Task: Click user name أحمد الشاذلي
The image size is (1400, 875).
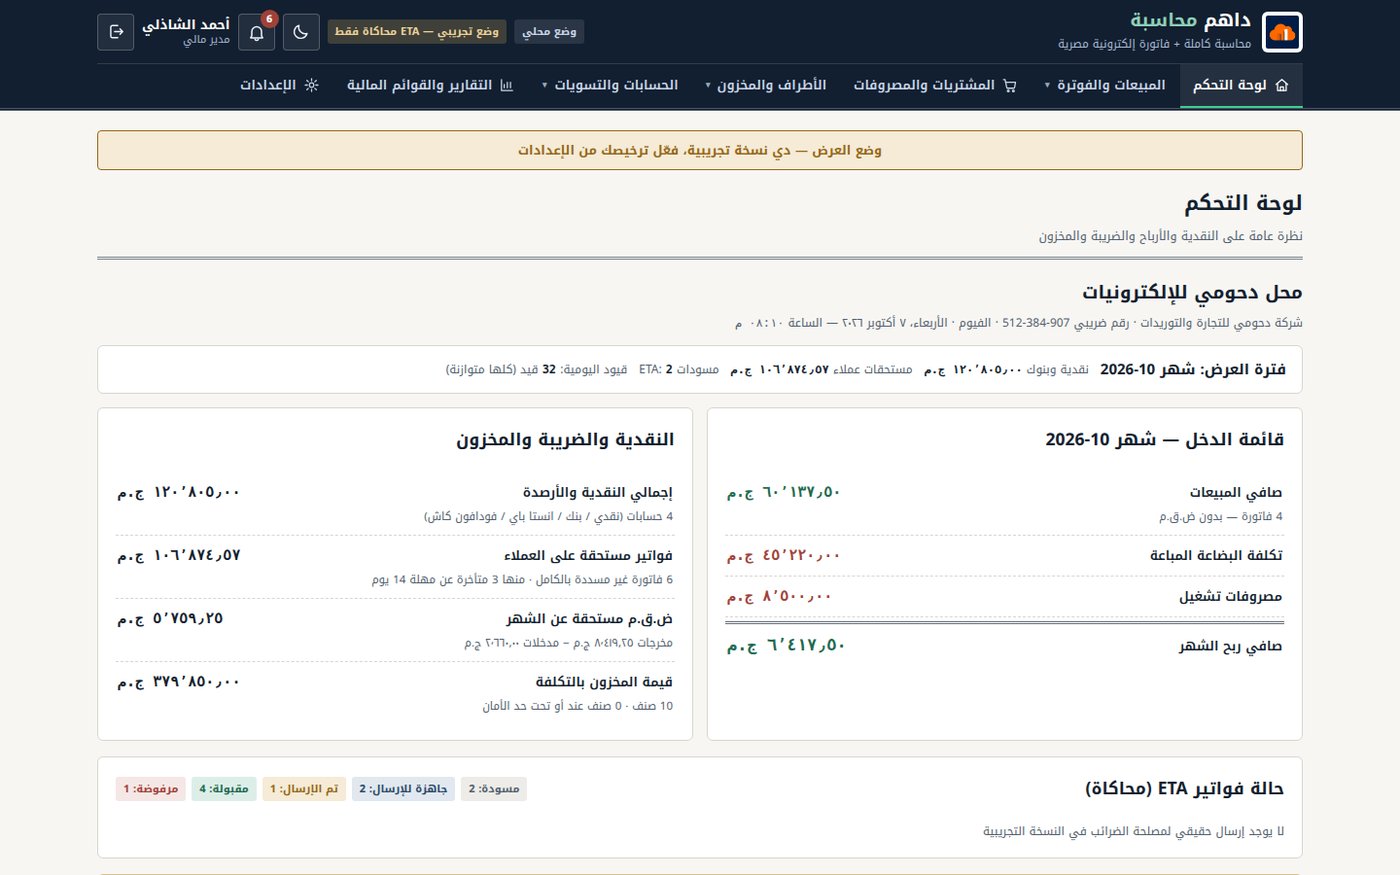Action: coord(186,24)
